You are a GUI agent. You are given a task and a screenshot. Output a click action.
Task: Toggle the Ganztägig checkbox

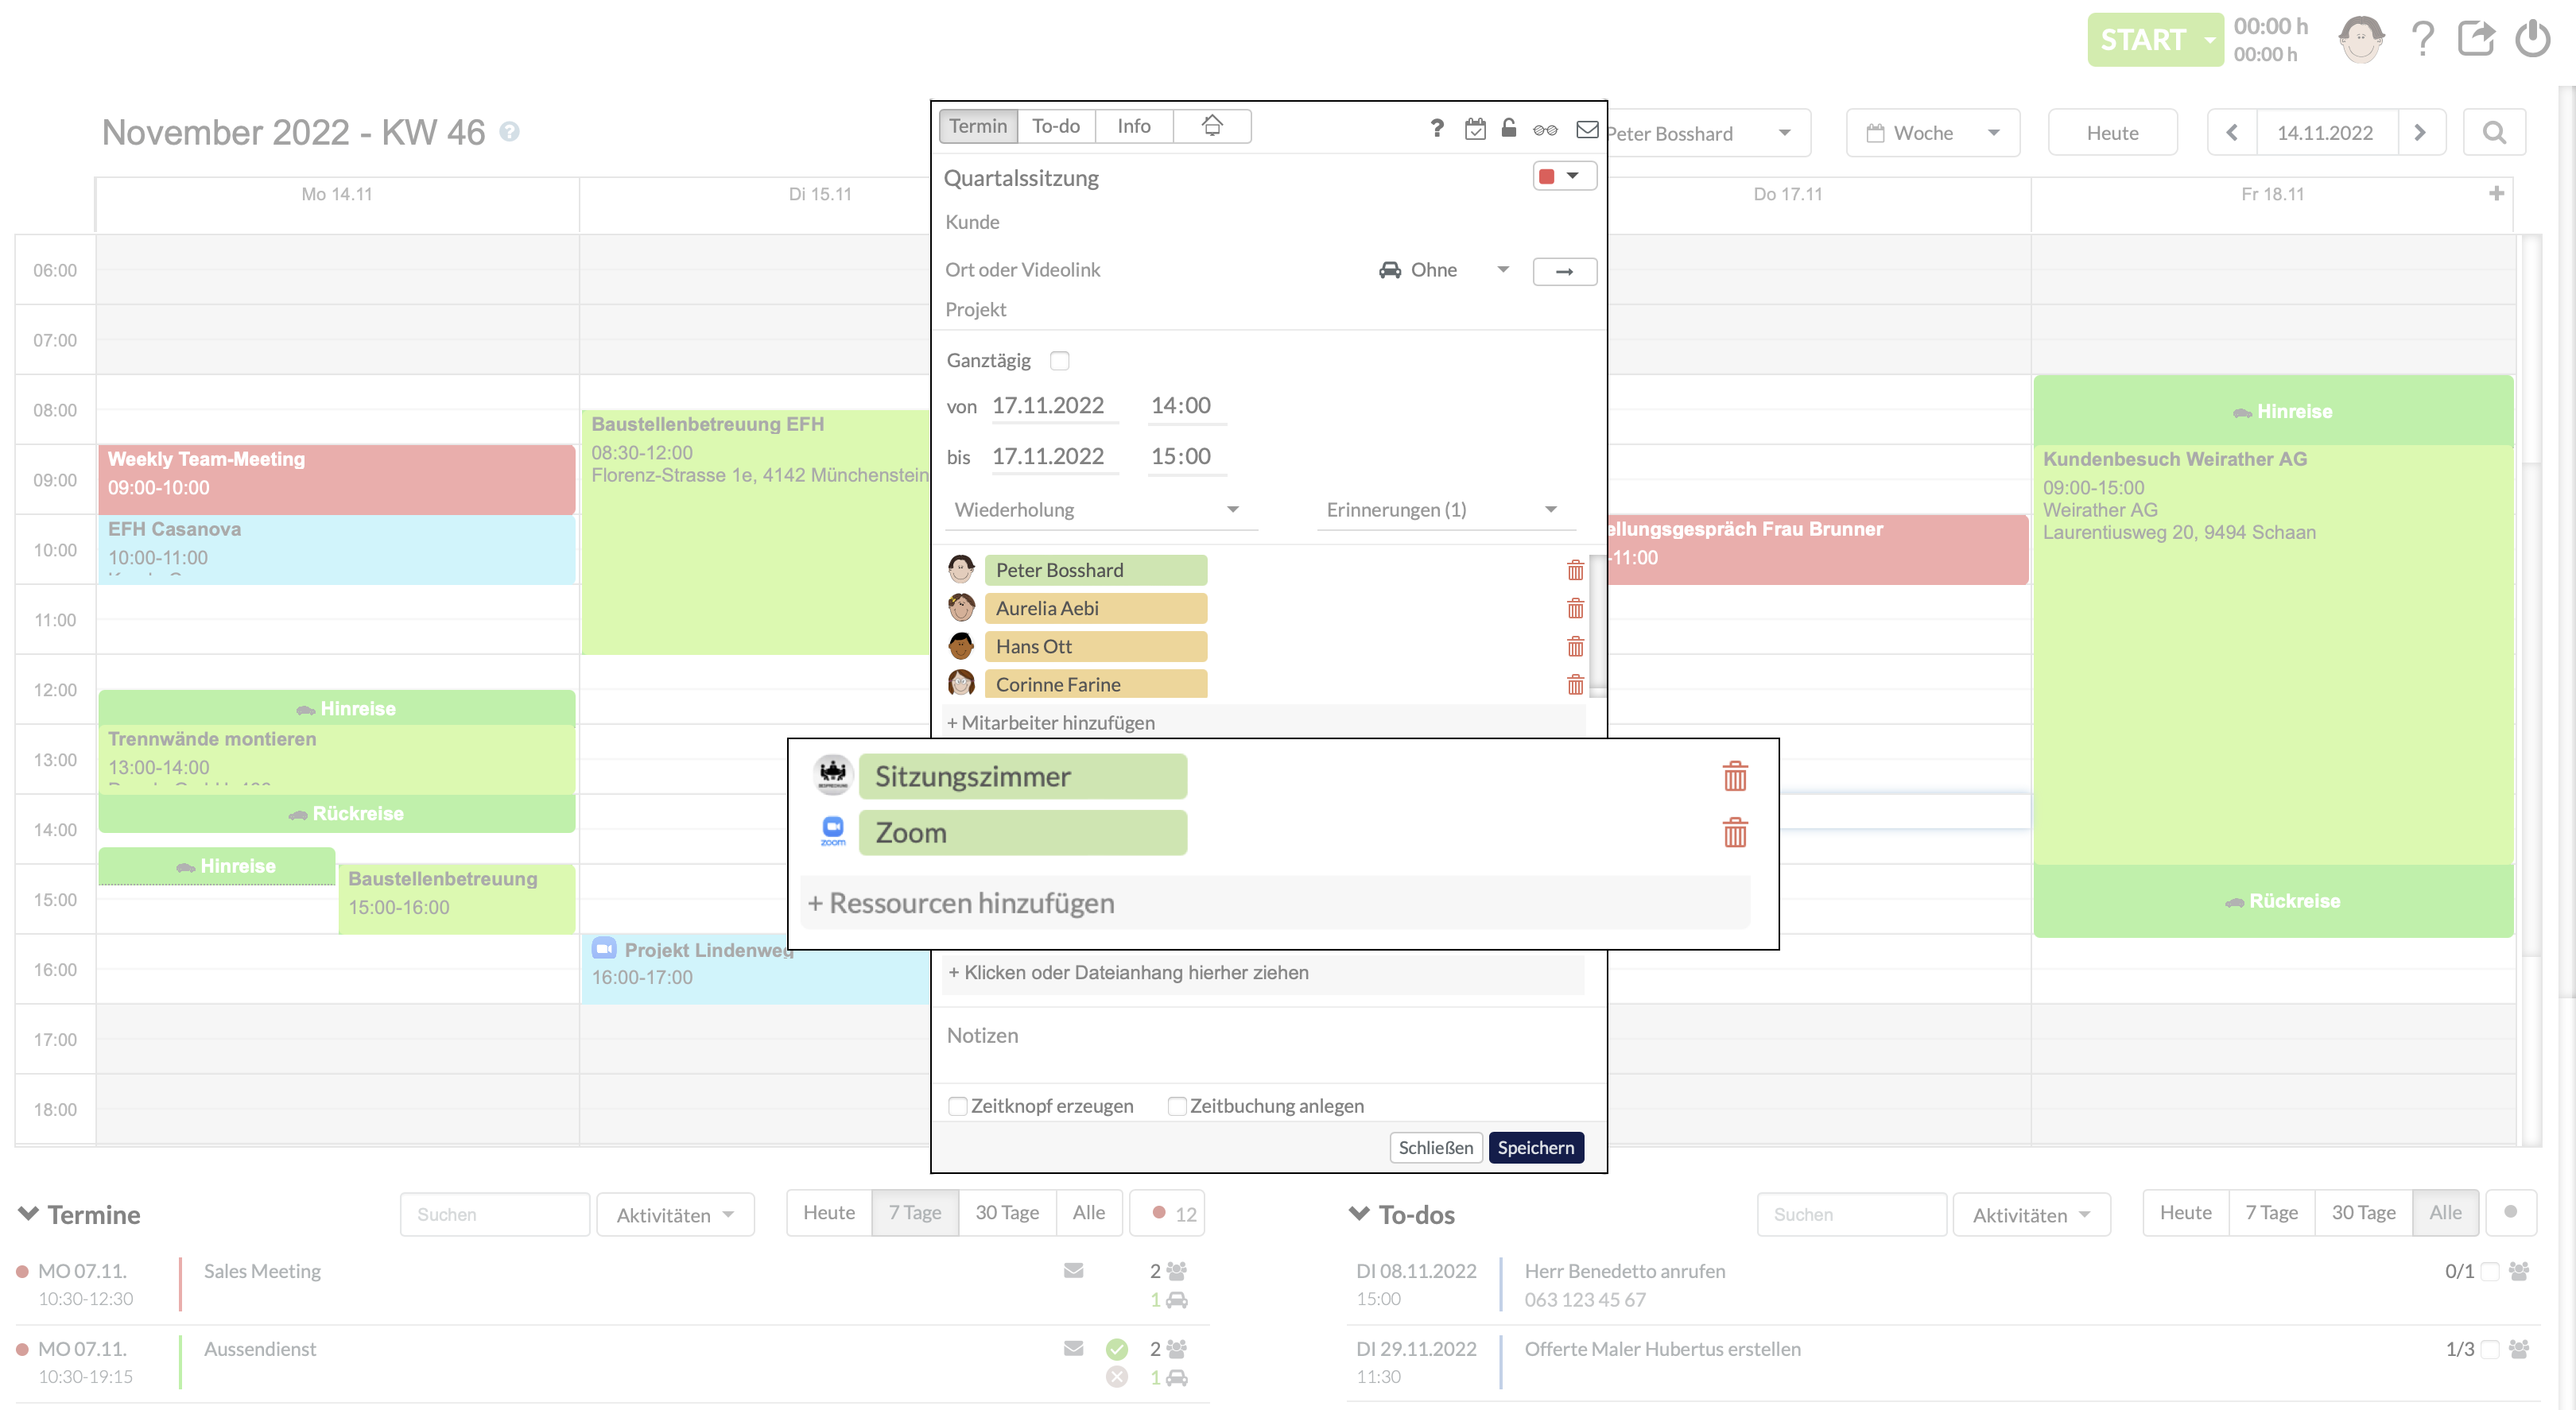click(1059, 360)
